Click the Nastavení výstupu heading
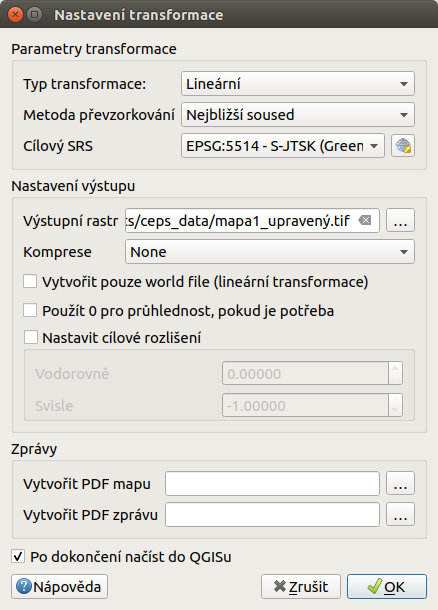The image size is (438, 610). pos(73,186)
